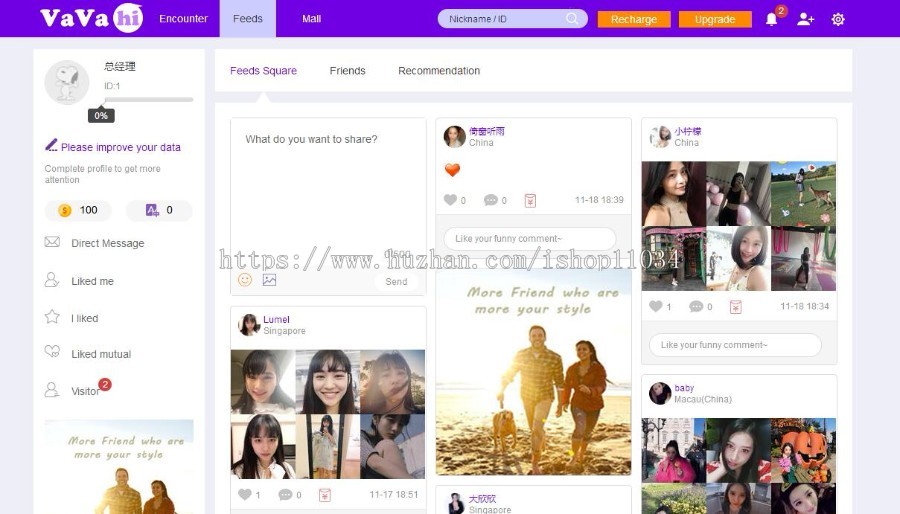This screenshot has height=514, width=900.
Task: Click the insert image icon in composer
Action: (269, 280)
